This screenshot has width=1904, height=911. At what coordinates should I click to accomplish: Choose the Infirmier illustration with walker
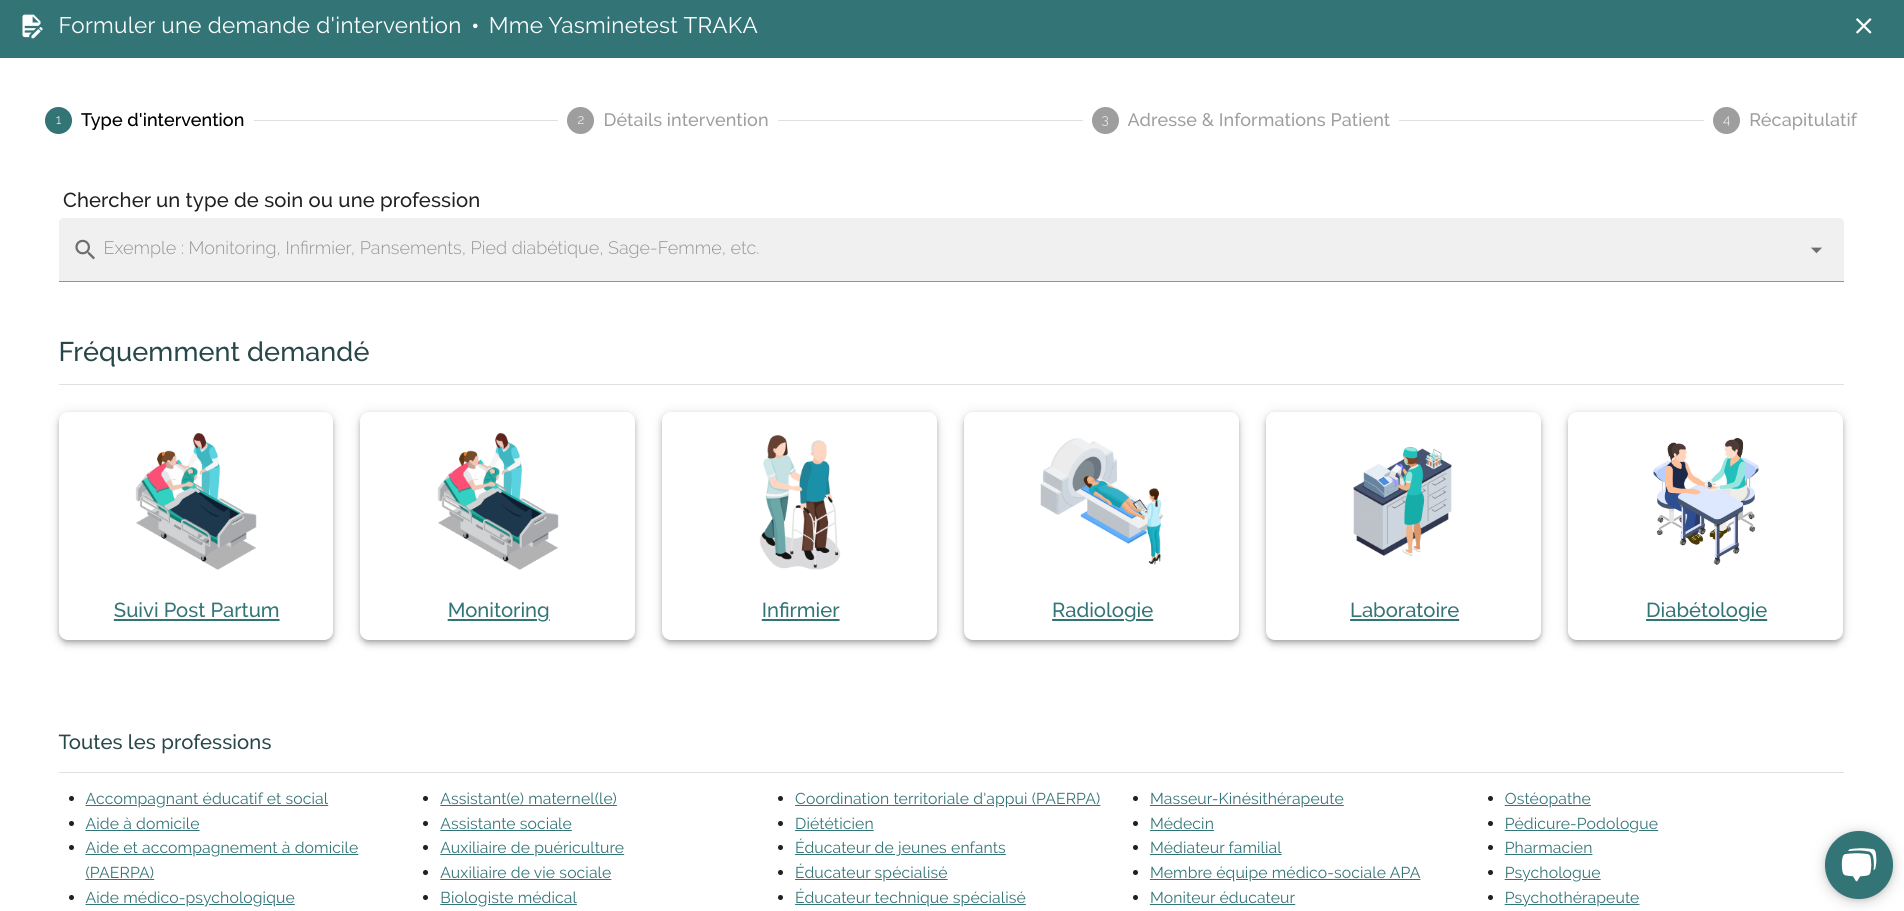click(x=800, y=500)
